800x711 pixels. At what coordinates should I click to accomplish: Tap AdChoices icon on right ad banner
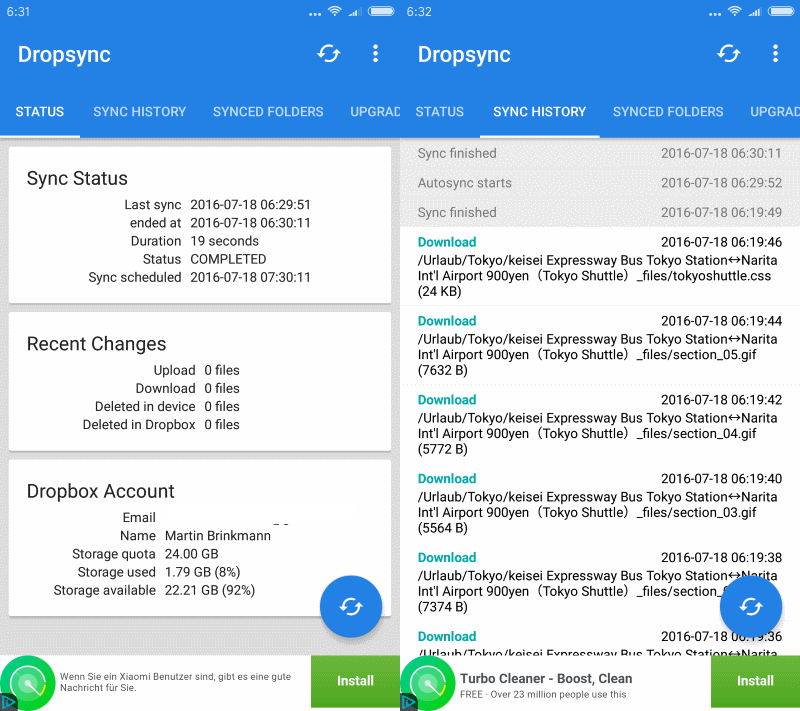click(408, 702)
